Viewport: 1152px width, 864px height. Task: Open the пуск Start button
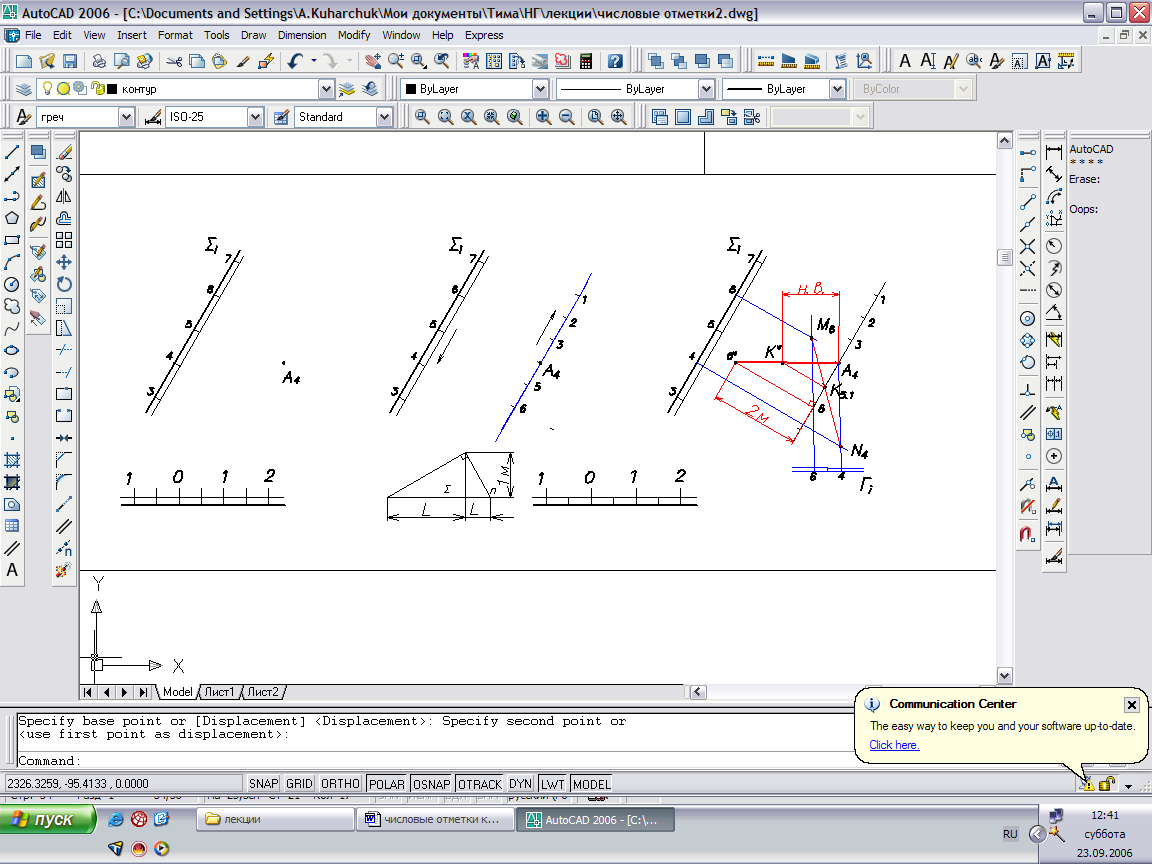click(48, 819)
